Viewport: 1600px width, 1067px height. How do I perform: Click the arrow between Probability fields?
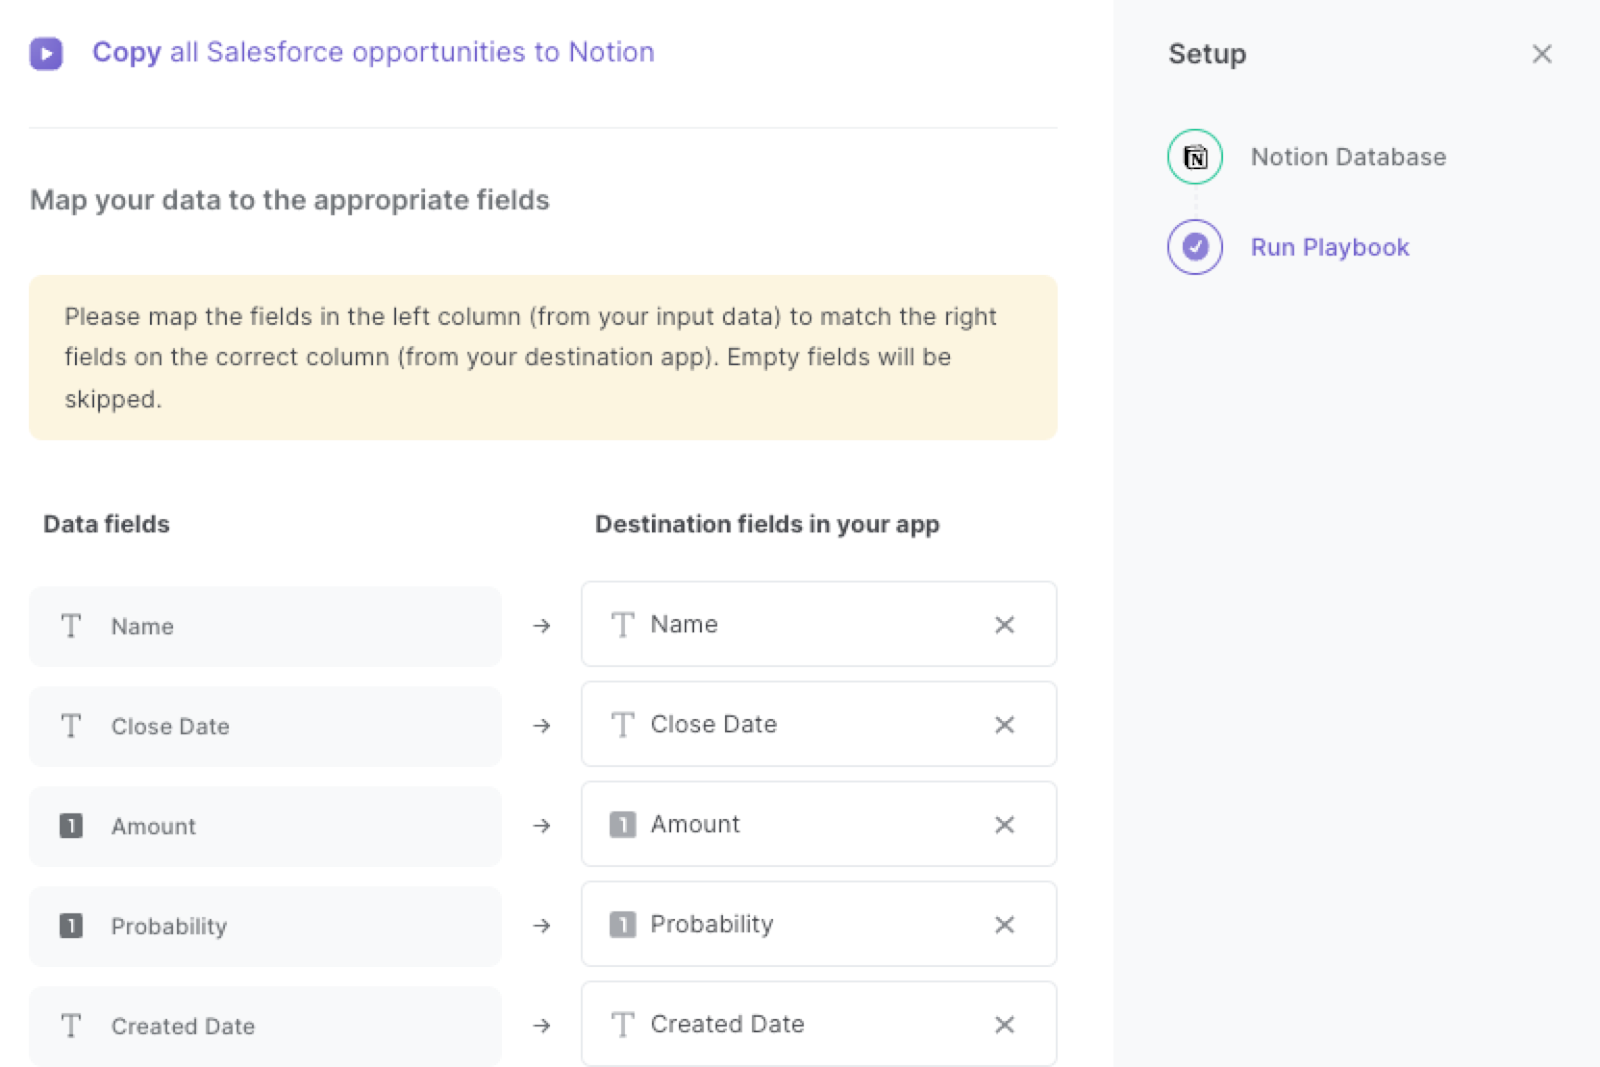(542, 926)
